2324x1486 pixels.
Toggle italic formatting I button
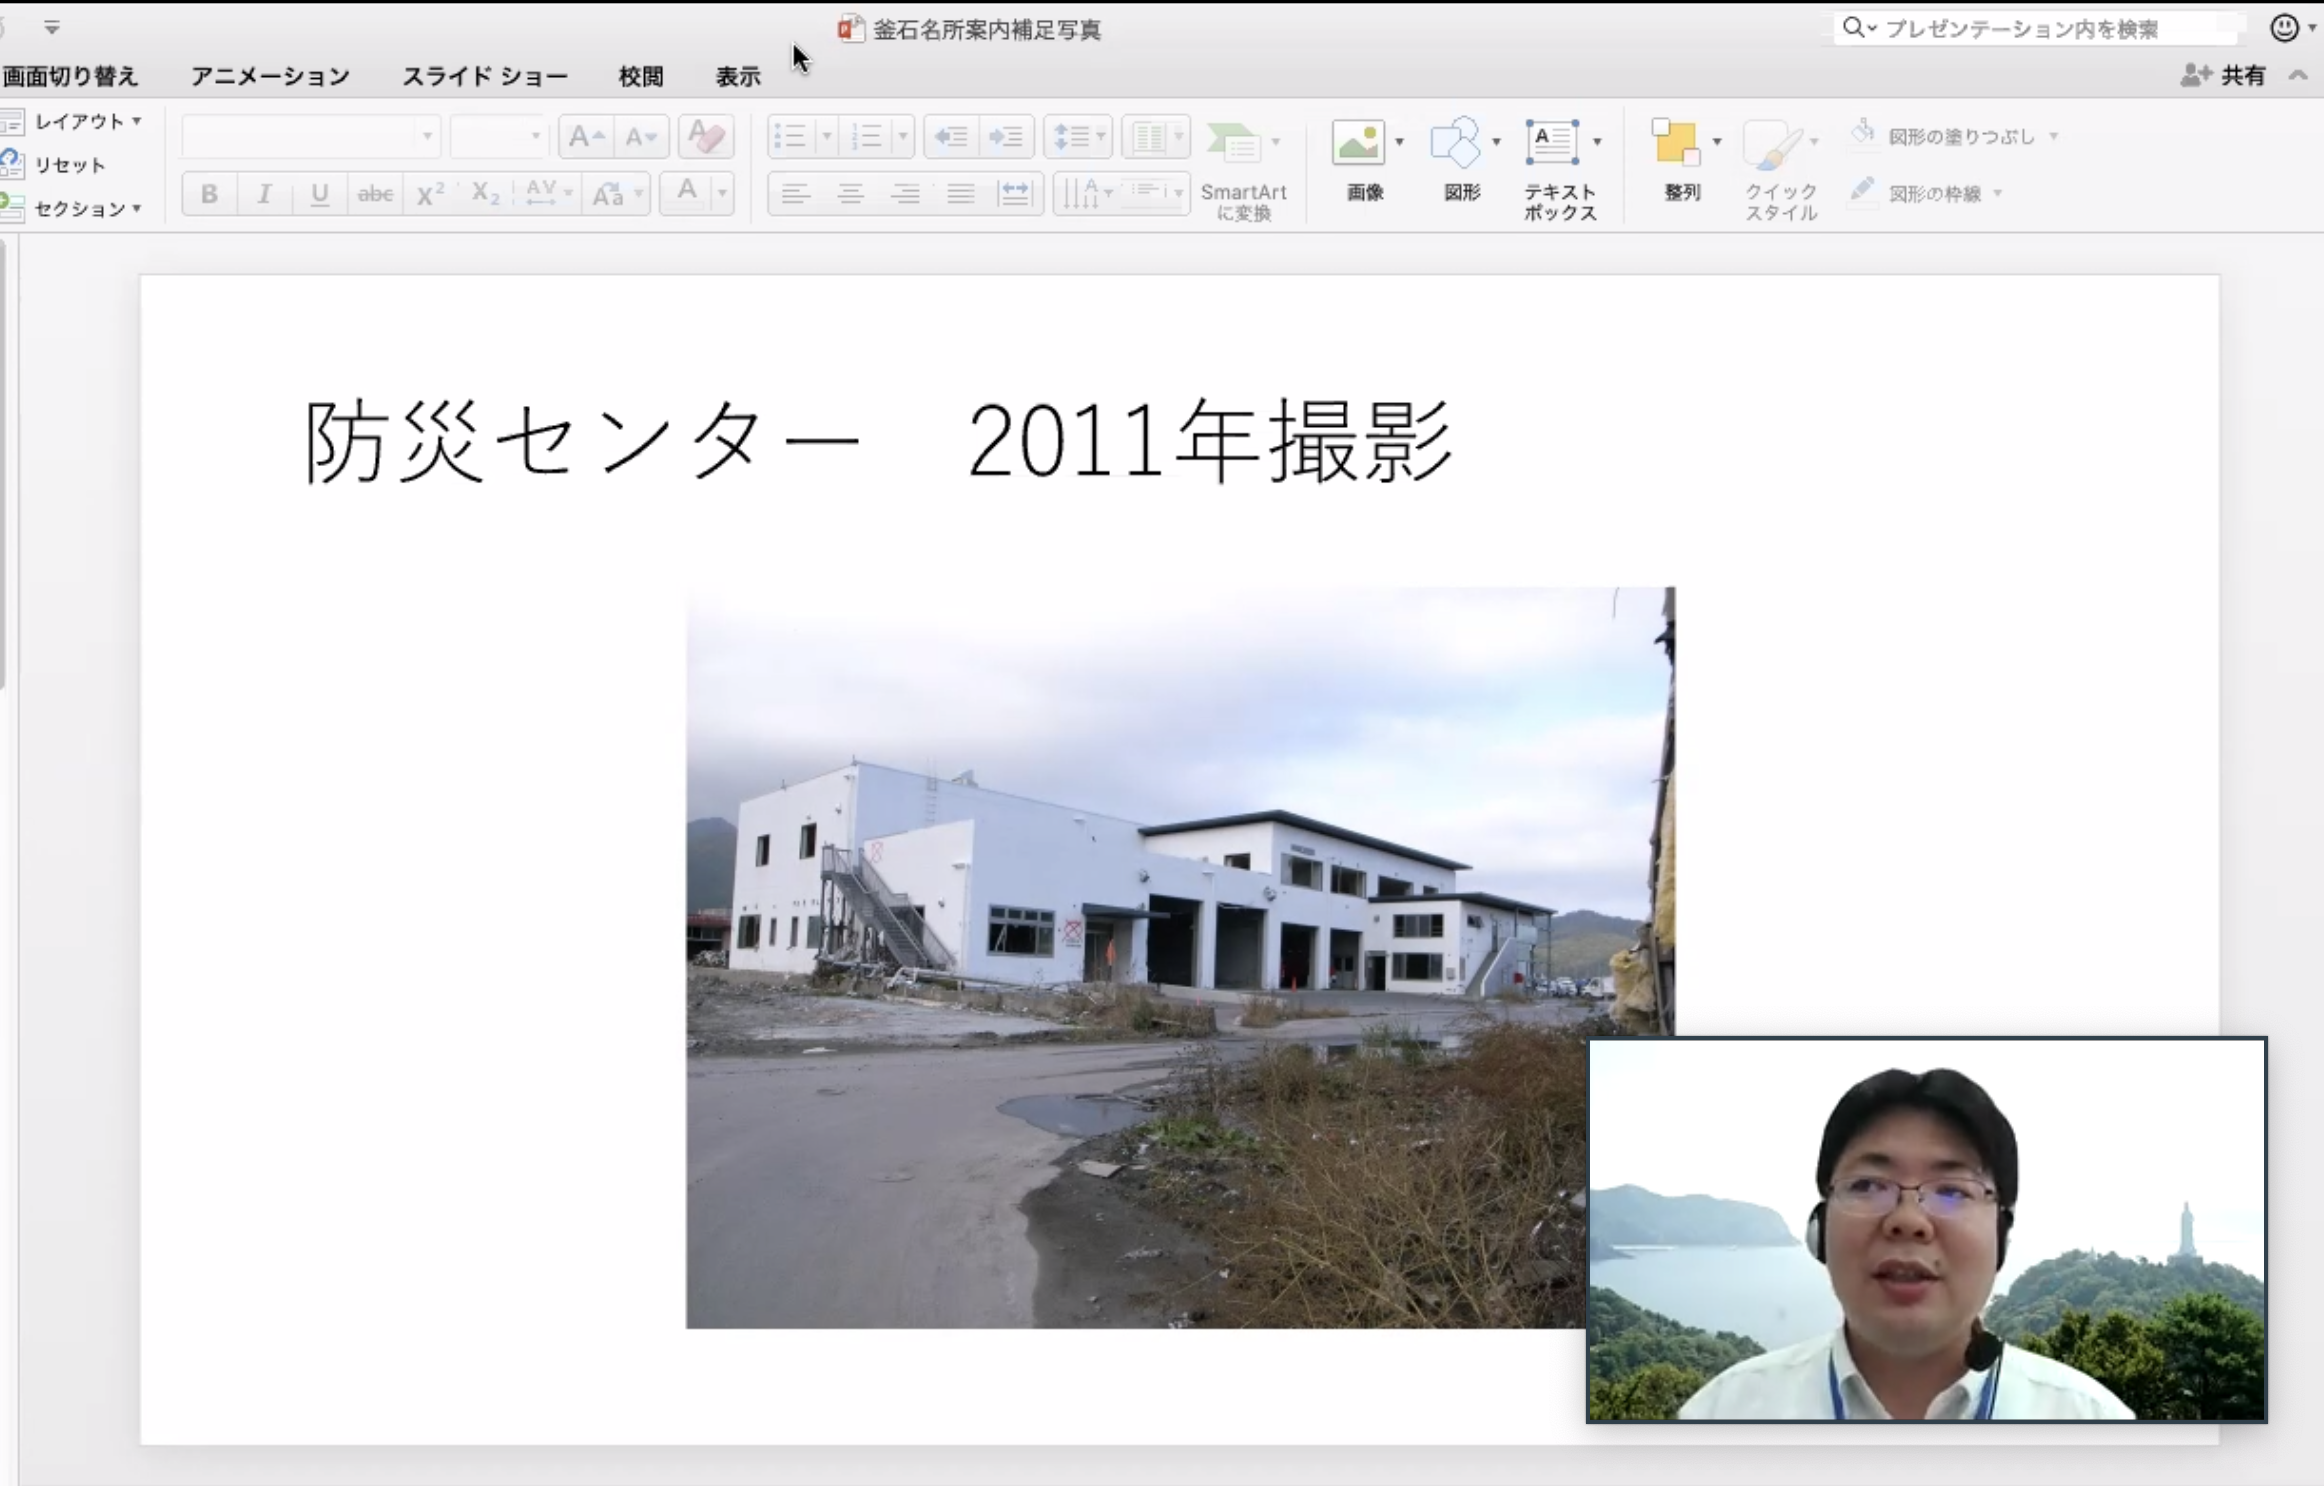click(x=264, y=194)
